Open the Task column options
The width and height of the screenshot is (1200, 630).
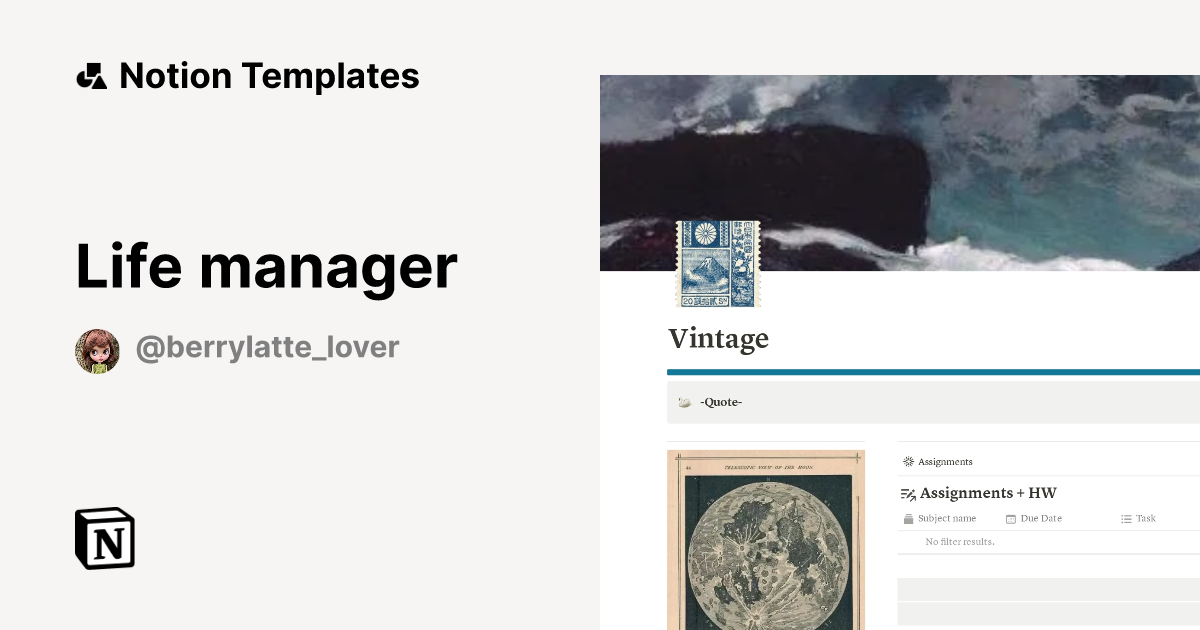pyautogui.click(x=1145, y=518)
